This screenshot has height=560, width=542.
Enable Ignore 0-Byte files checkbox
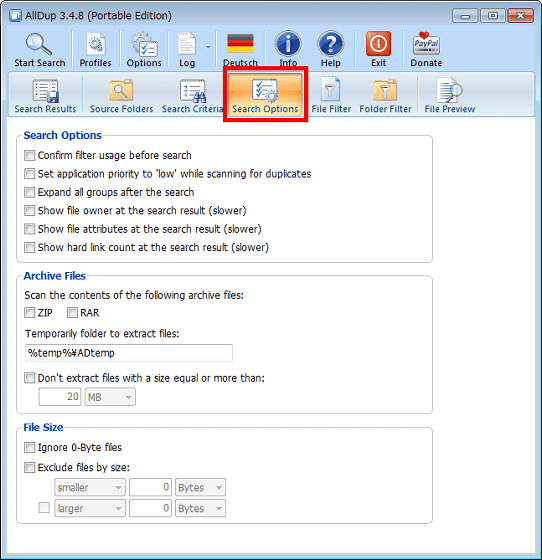click(x=29, y=448)
